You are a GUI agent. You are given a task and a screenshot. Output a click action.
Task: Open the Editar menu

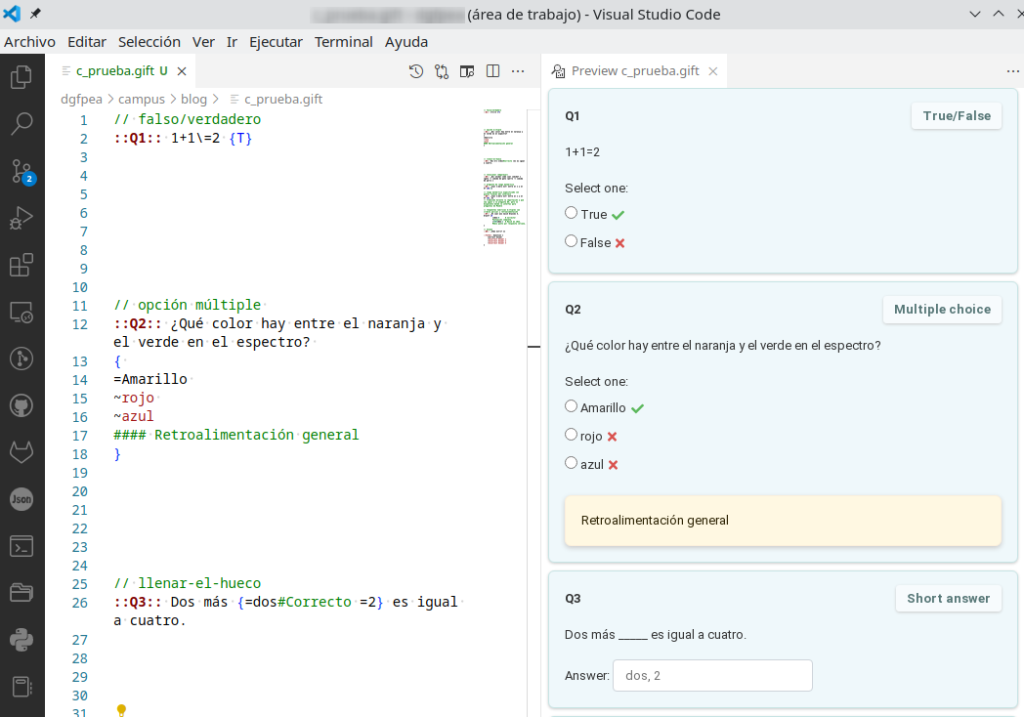[x=87, y=42]
